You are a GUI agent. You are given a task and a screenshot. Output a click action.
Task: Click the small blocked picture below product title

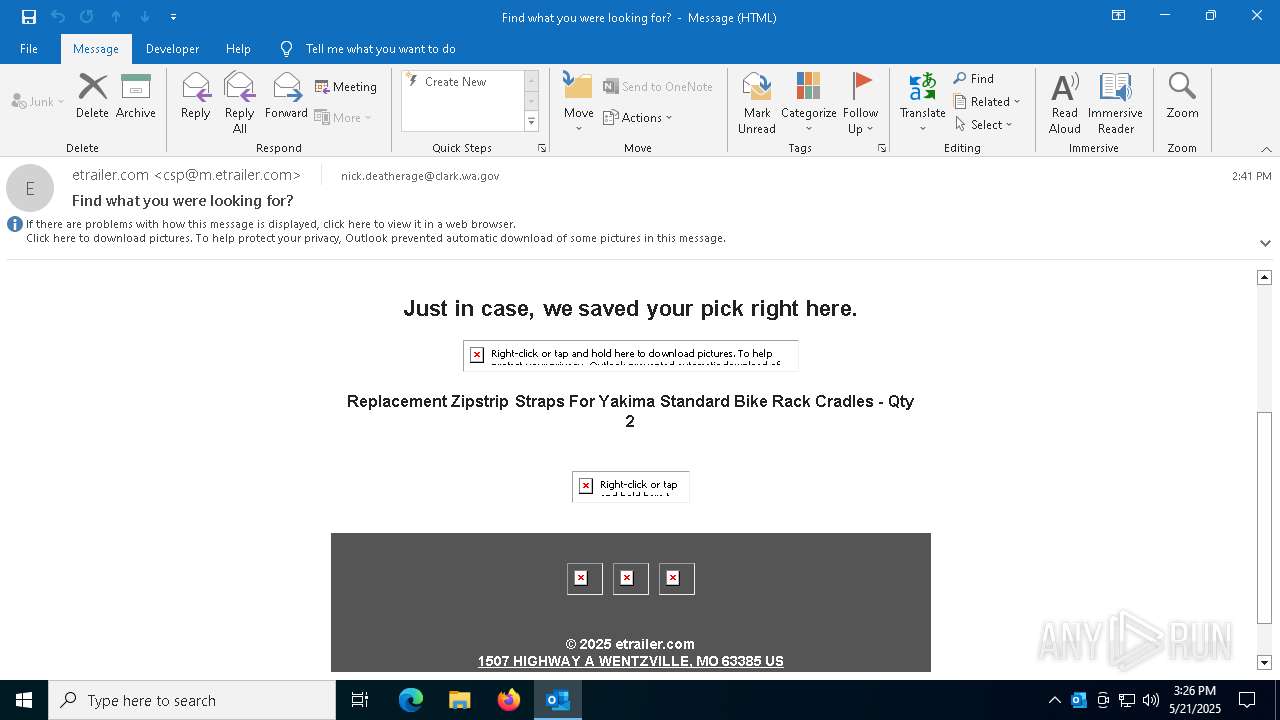(630, 487)
